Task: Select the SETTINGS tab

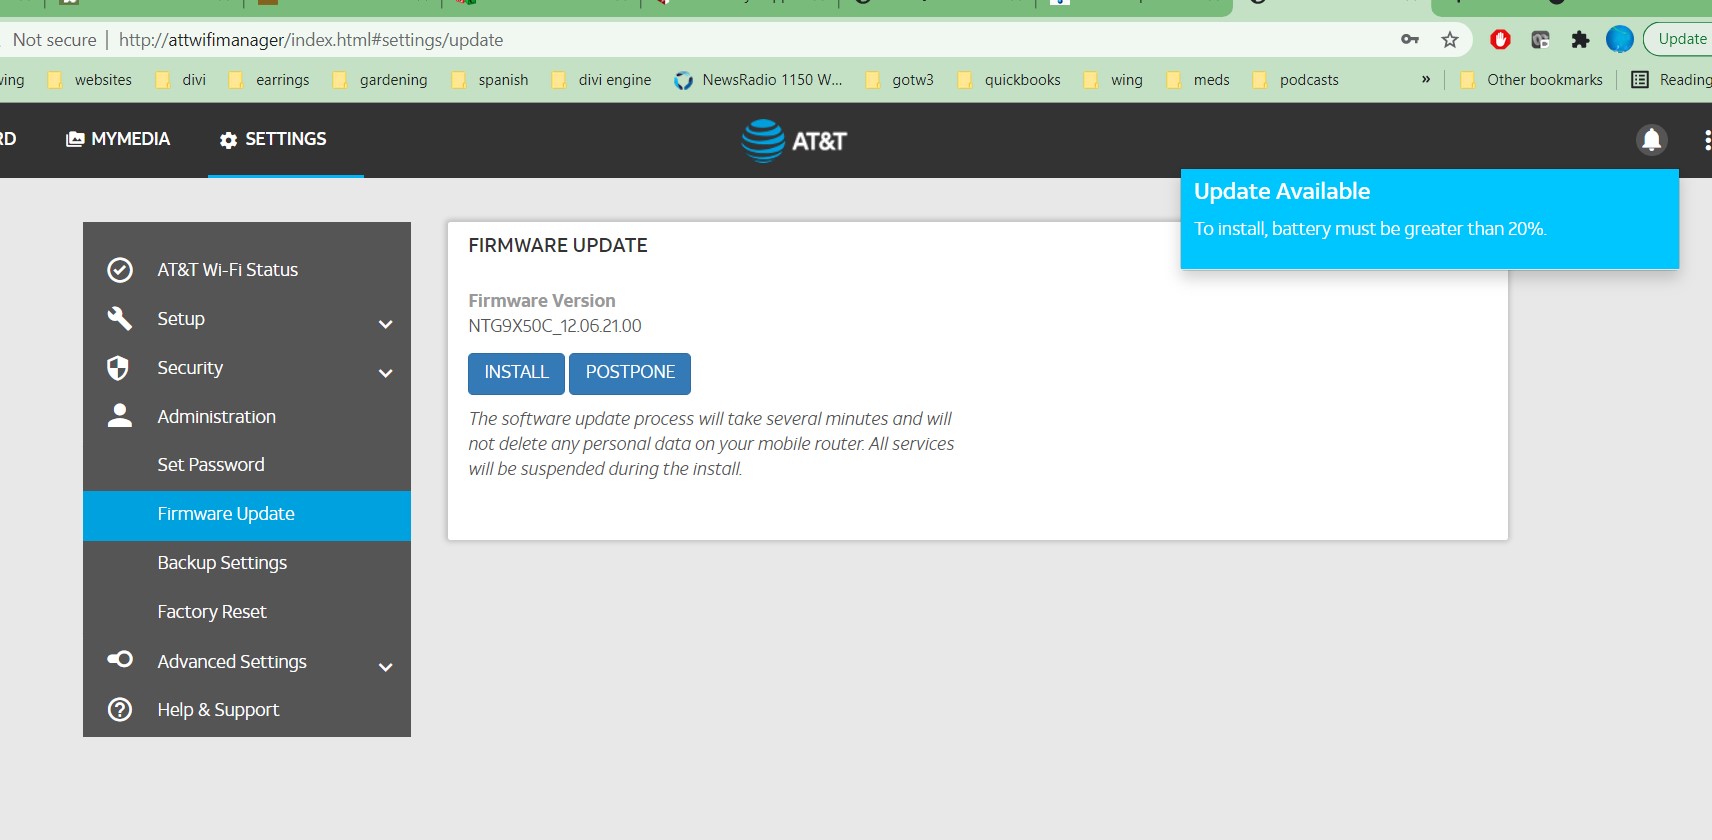Action: (286, 139)
